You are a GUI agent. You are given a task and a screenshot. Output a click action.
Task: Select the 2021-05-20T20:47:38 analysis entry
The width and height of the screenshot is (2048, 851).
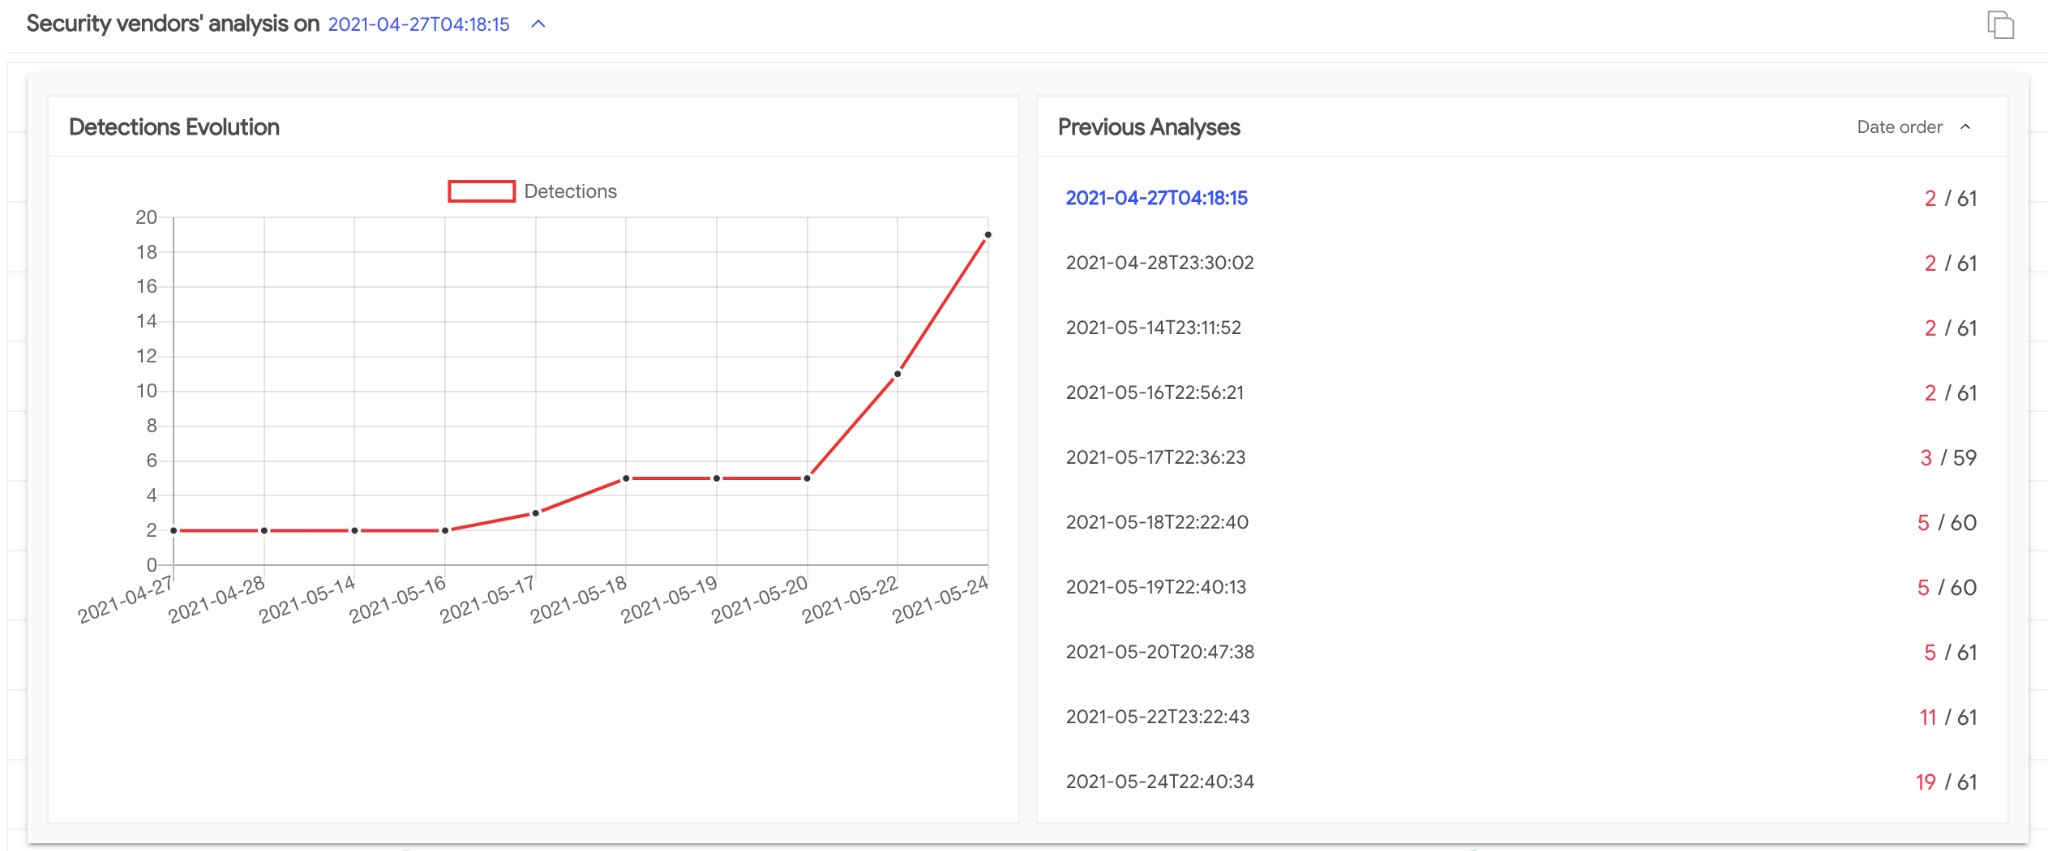(1159, 652)
